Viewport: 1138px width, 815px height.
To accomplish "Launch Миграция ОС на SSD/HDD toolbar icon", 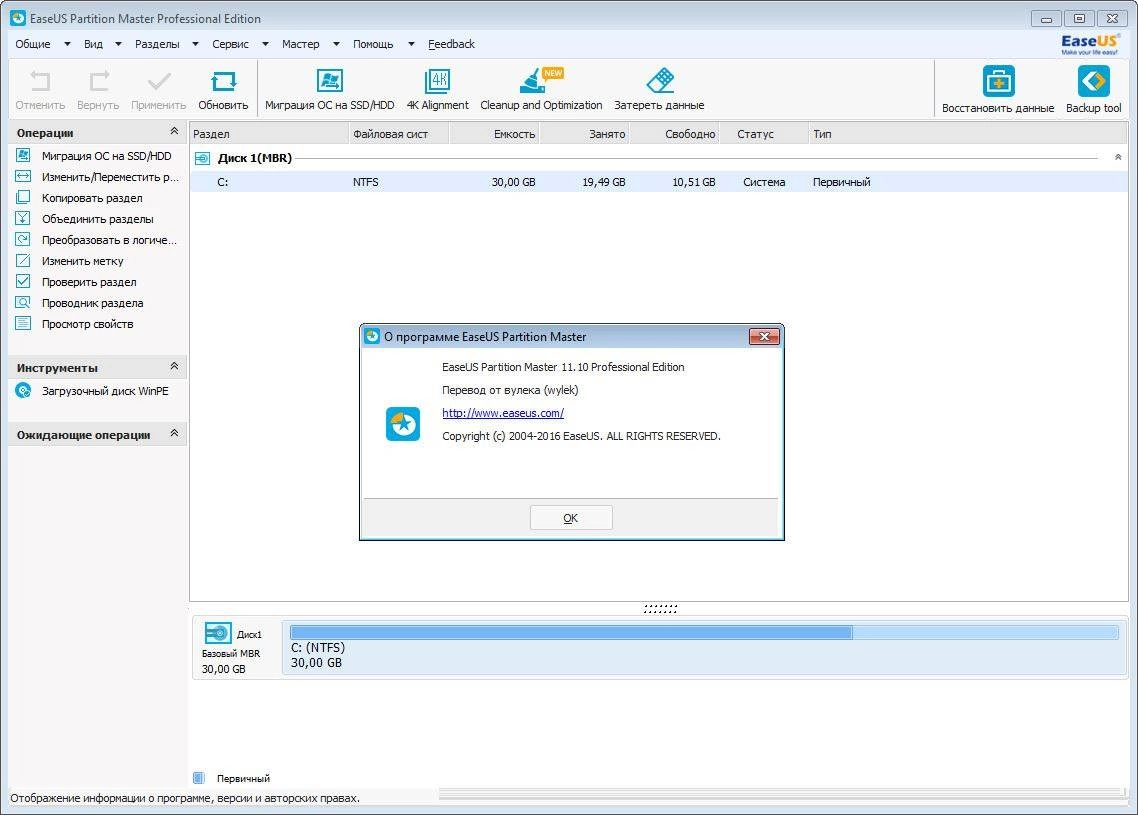I will point(329,81).
